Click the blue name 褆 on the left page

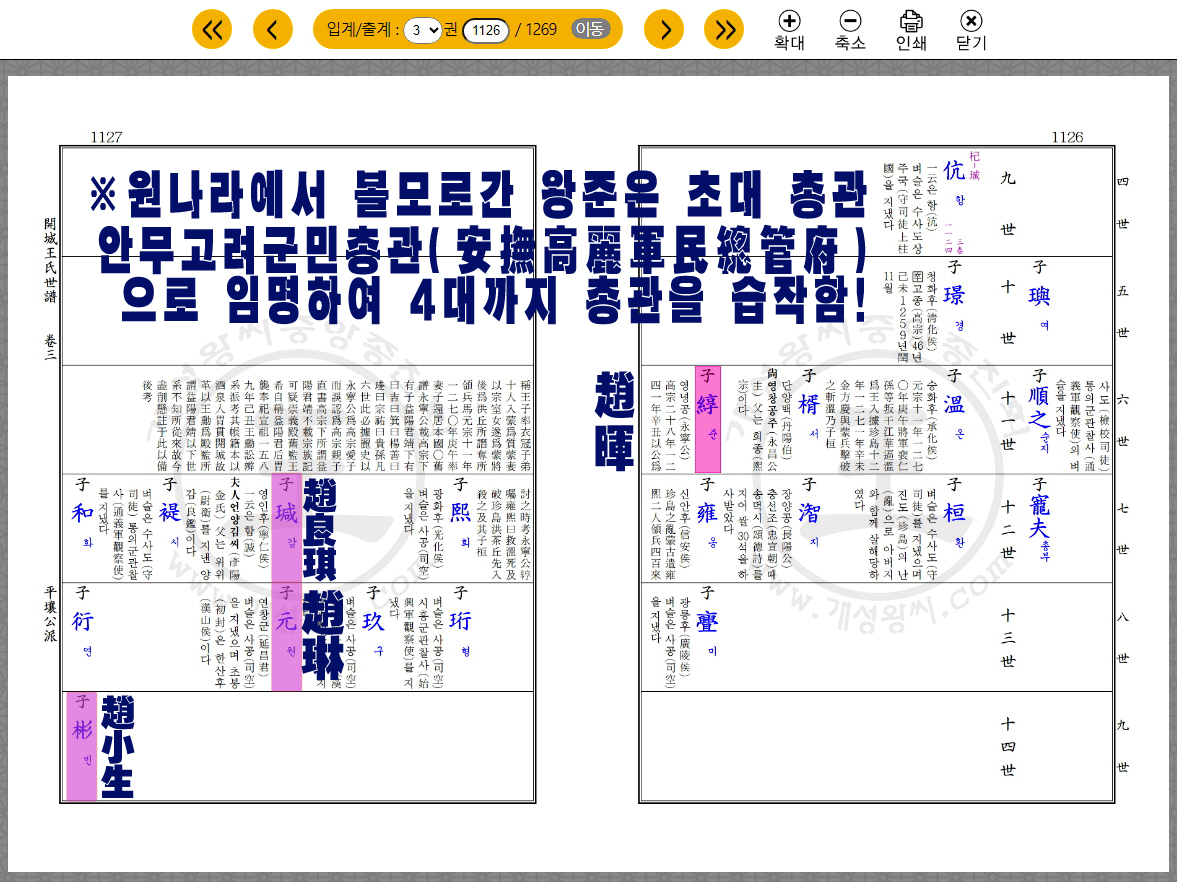(x=170, y=513)
